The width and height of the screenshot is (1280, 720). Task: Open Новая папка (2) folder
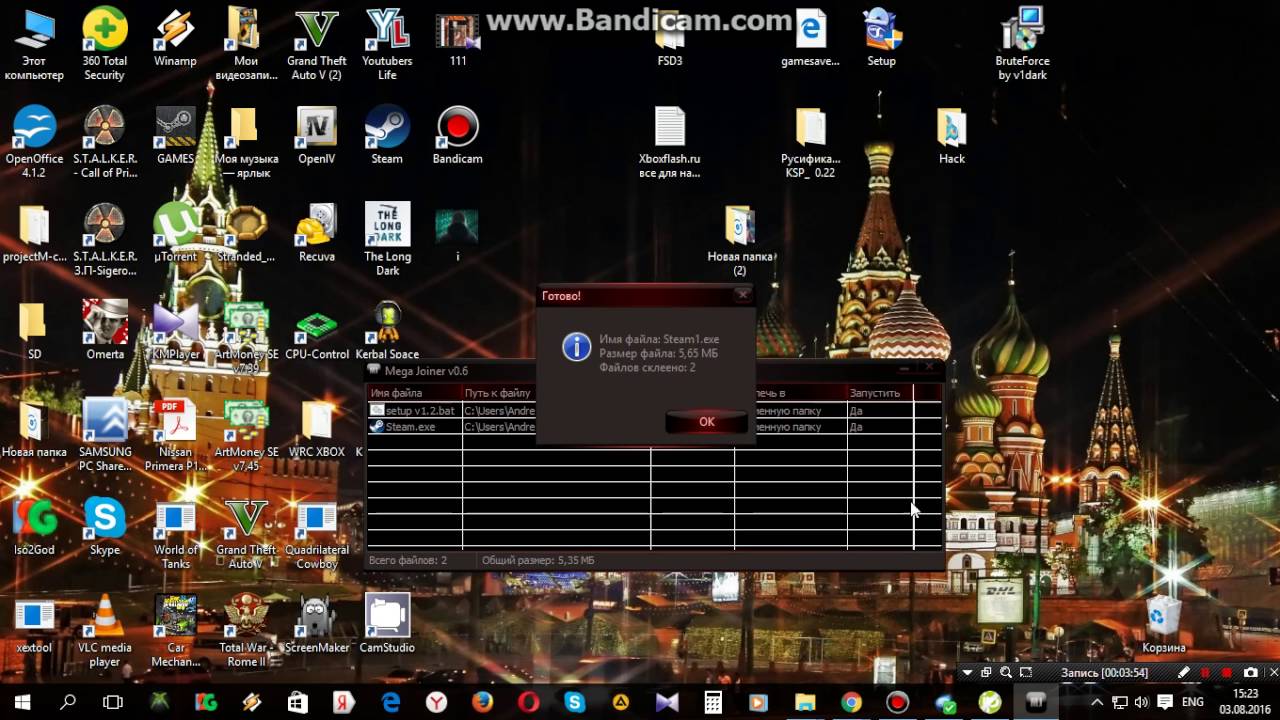740,241
